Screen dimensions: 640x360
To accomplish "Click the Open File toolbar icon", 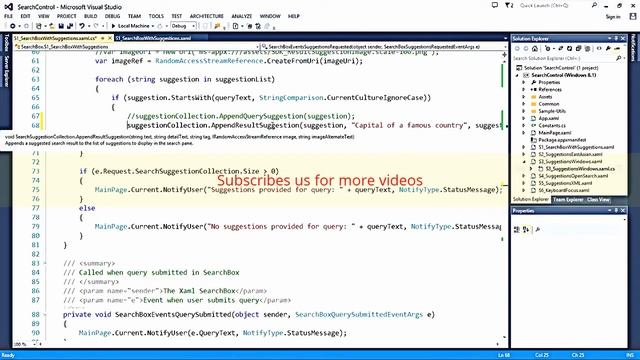I will [52, 26].
